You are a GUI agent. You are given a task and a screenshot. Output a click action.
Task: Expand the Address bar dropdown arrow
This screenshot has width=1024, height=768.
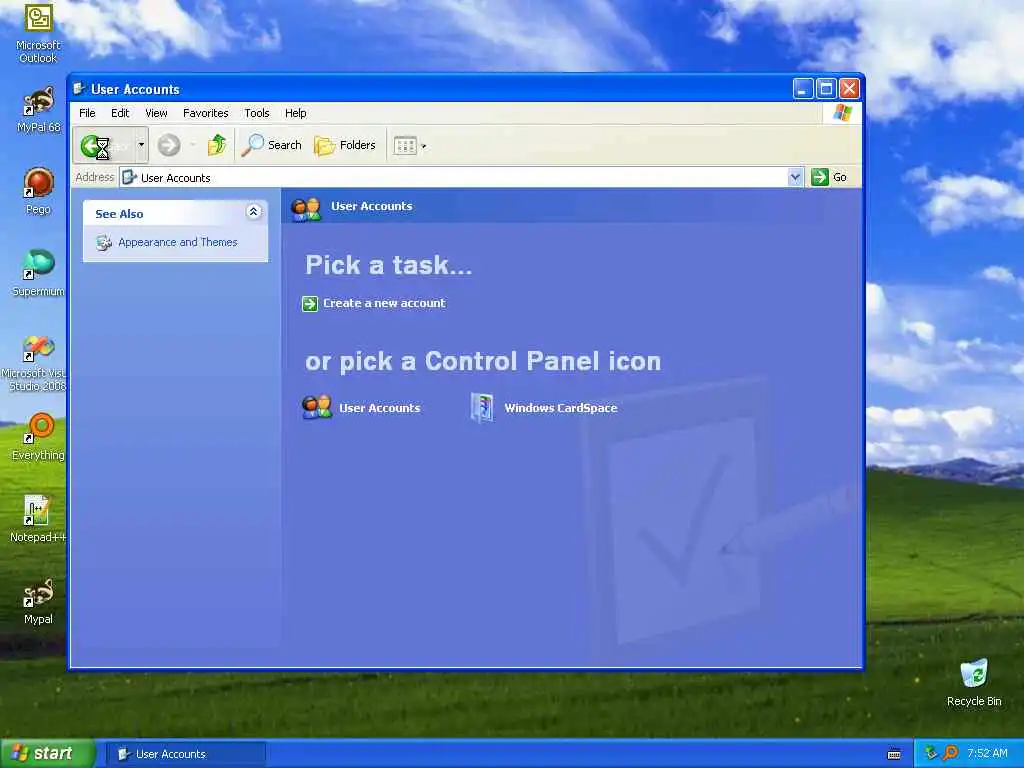[x=795, y=177]
